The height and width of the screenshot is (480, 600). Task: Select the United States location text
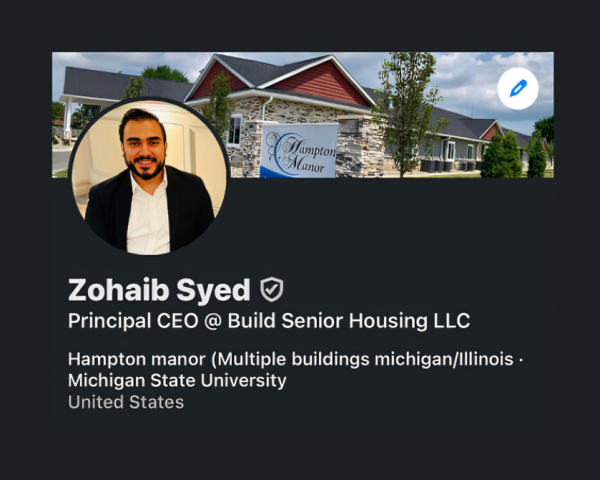[x=126, y=402]
